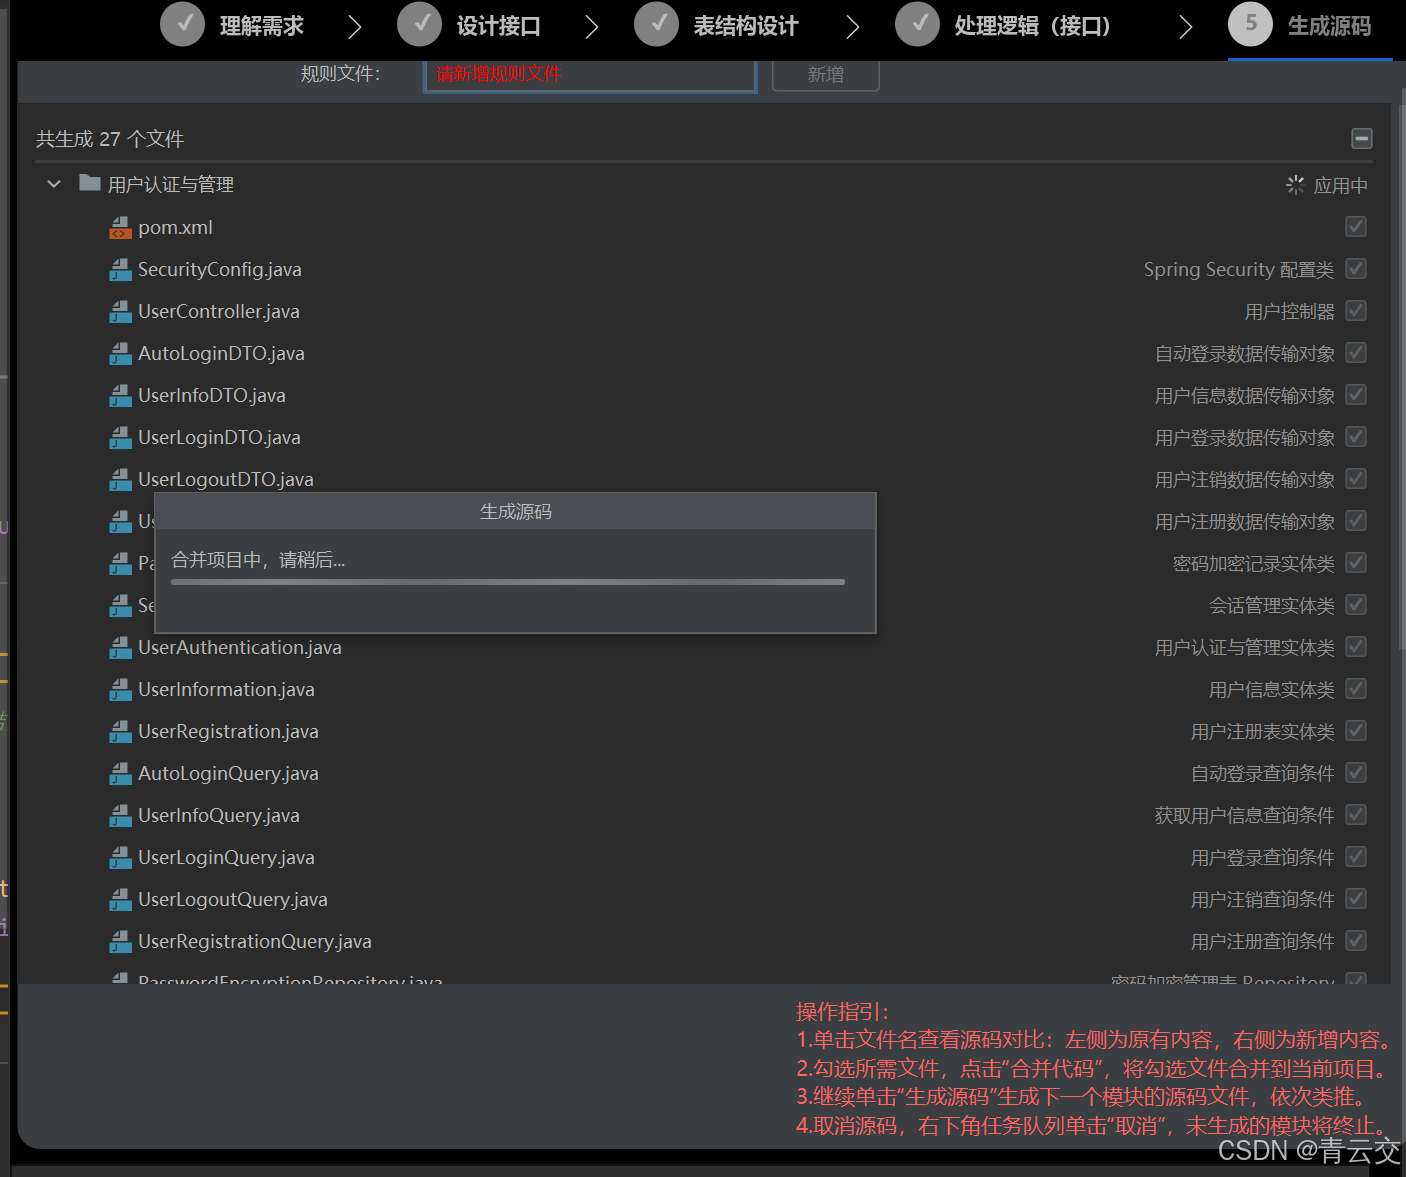Click the UserLogoutQuery.java file icon
The image size is (1406, 1177).
[x=120, y=900]
